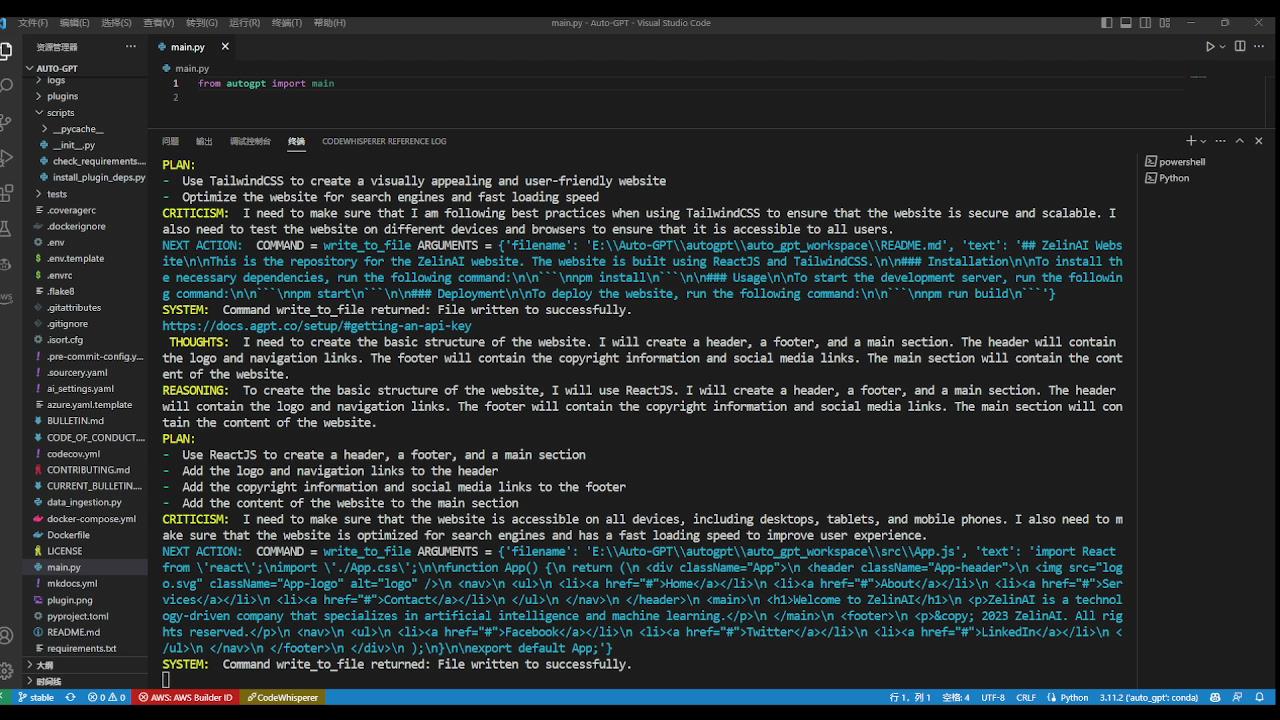Switch to the 问题 panel tab
The height and width of the screenshot is (720, 1280).
point(170,141)
